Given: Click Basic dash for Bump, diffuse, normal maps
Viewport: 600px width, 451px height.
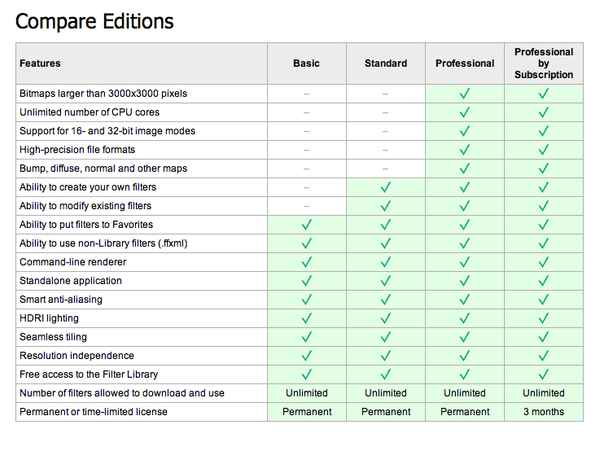Looking at the screenshot, I should click(x=307, y=169).
